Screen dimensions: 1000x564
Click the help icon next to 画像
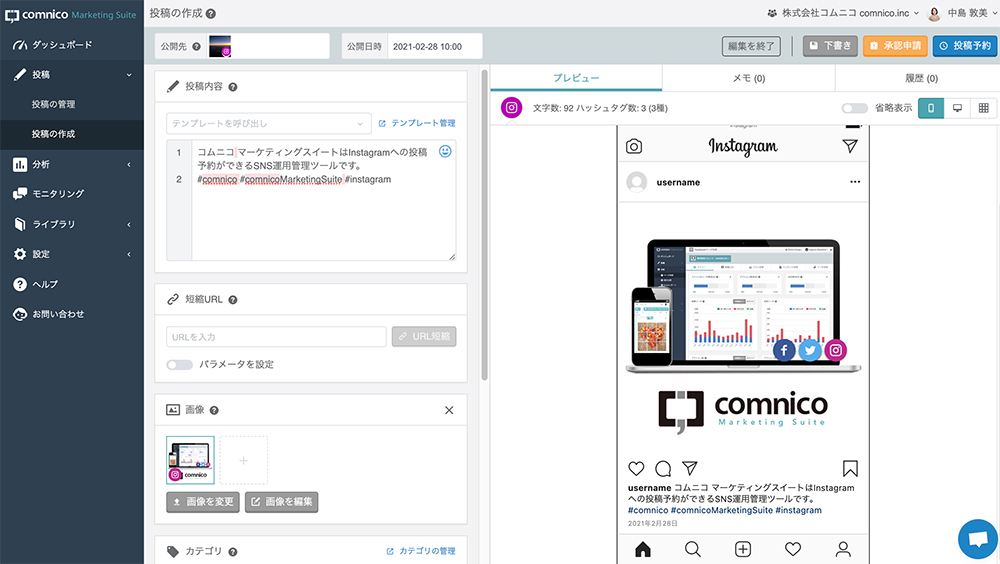click(214, 410)
